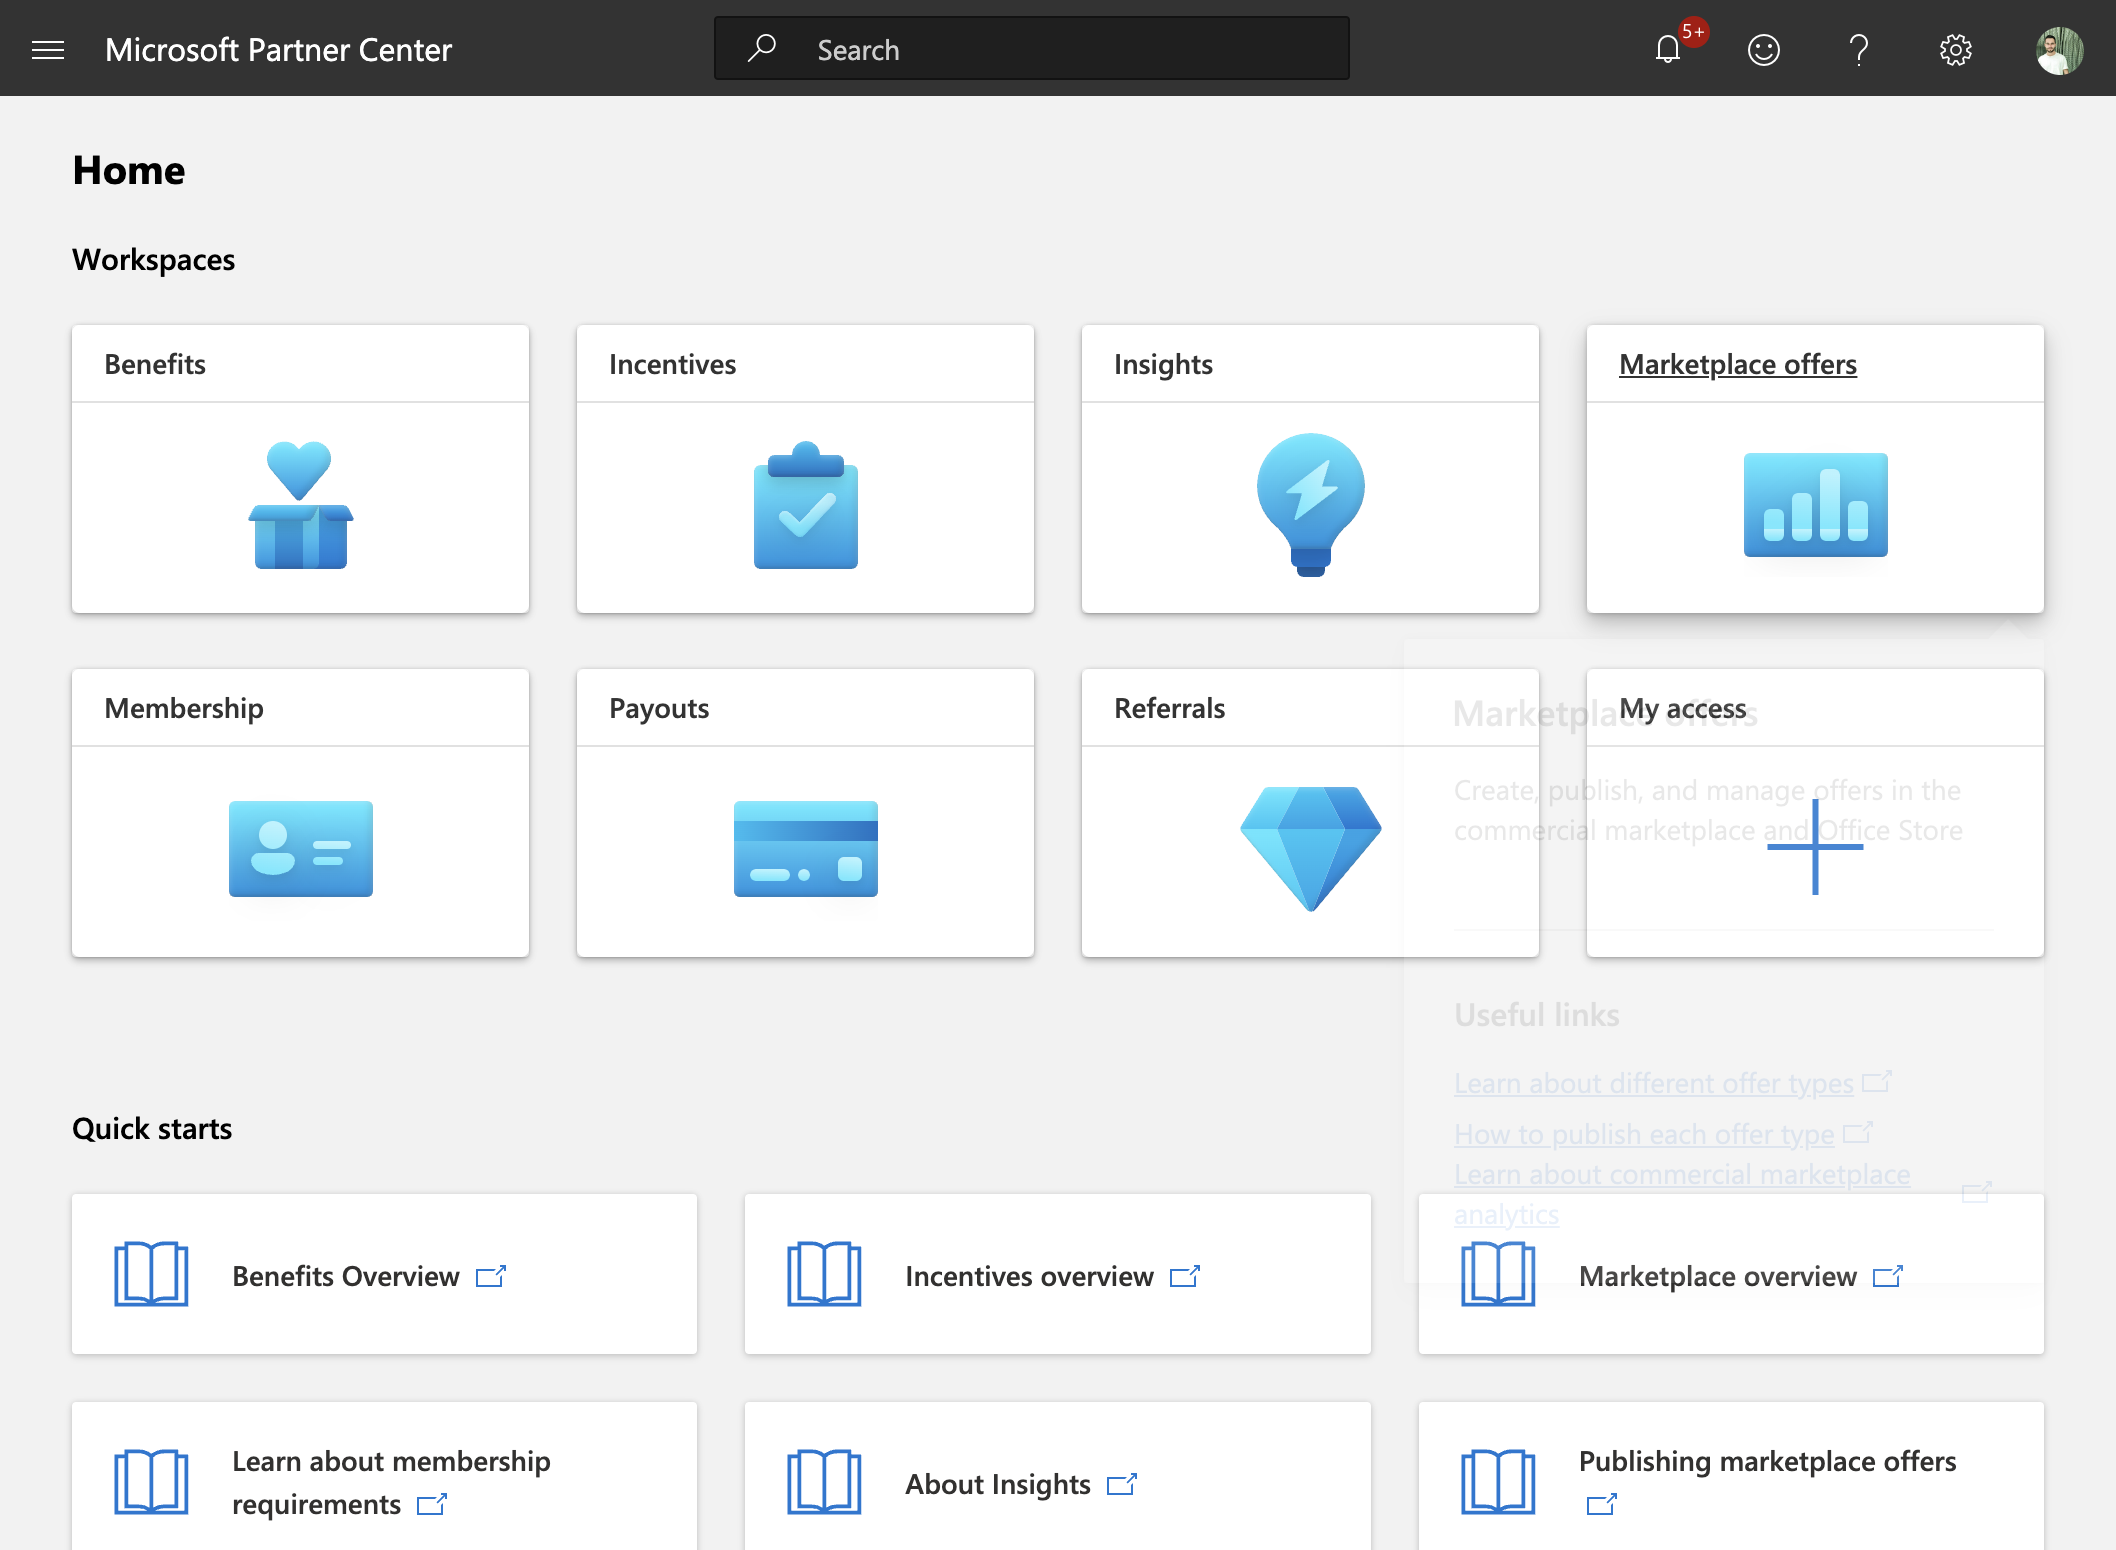Click the book icon beside Benefits Overview
Viewport: 2116px width, 1550px height.
(151, 1274)
